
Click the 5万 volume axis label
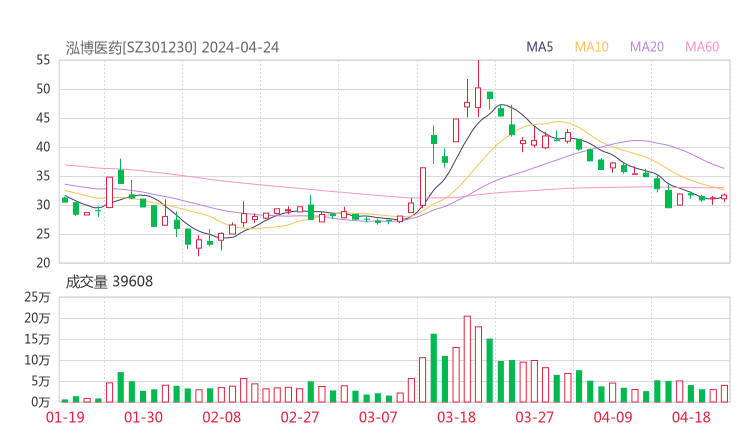[x=40, y=381]
